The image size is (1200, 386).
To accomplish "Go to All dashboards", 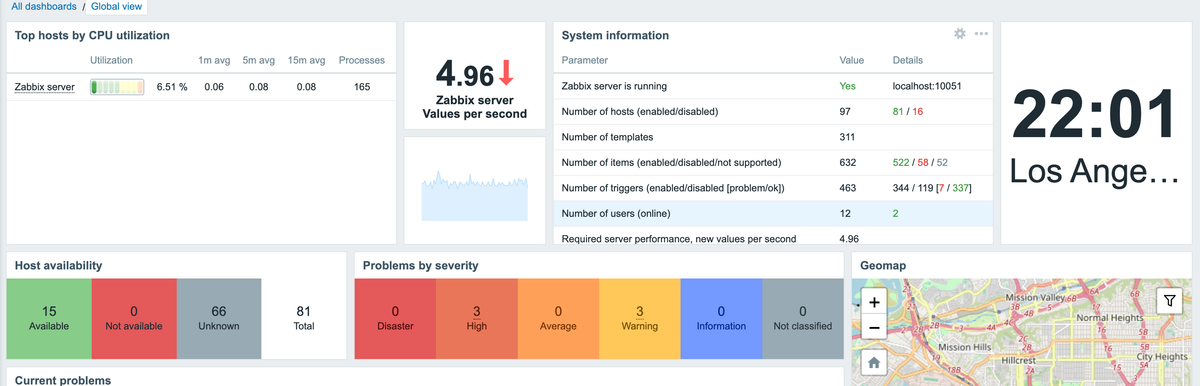I will pos(44,6).
